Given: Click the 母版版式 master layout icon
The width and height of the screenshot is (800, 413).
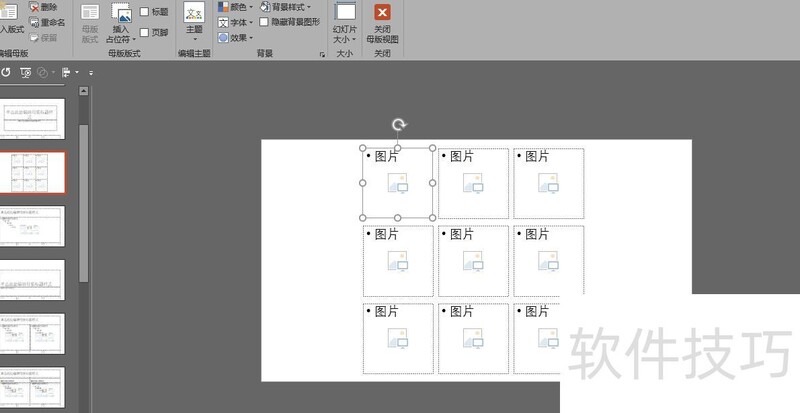Looking at the screenshot, I should 90,12.
